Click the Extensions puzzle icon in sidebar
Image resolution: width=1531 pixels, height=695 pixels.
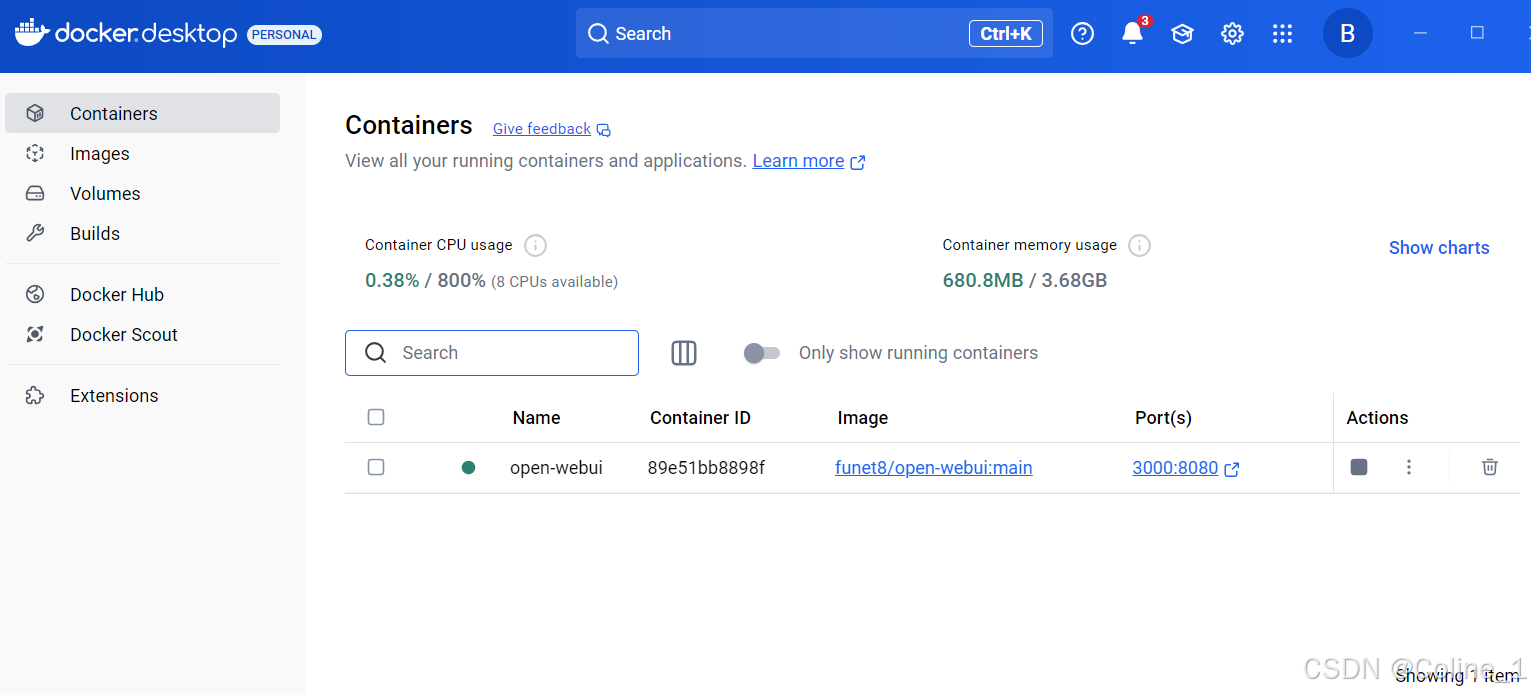click(35, 395)
